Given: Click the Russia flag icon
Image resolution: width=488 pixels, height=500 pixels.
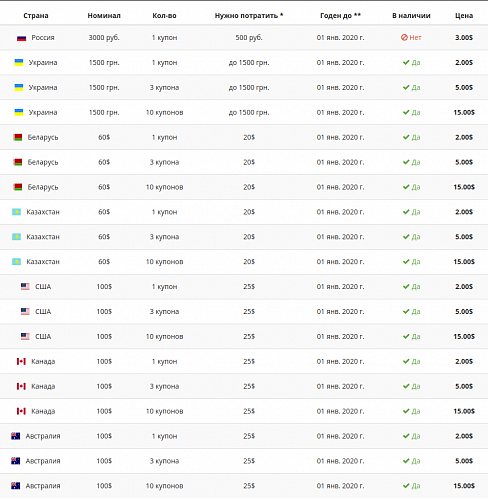Looking at the screenshot, I should click(x=21, y=38).
